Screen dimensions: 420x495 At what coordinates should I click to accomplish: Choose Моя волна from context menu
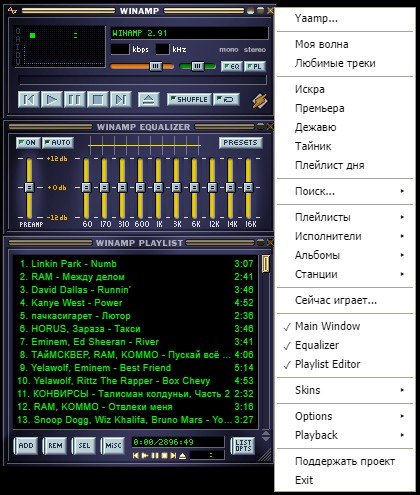(x=345, y=44)
